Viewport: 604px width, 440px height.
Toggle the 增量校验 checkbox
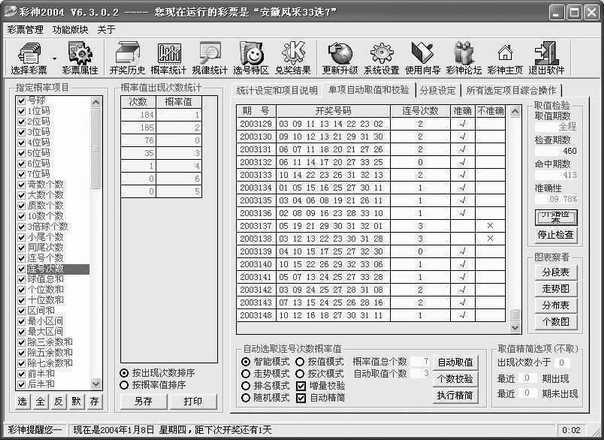[x=303, y=384]
